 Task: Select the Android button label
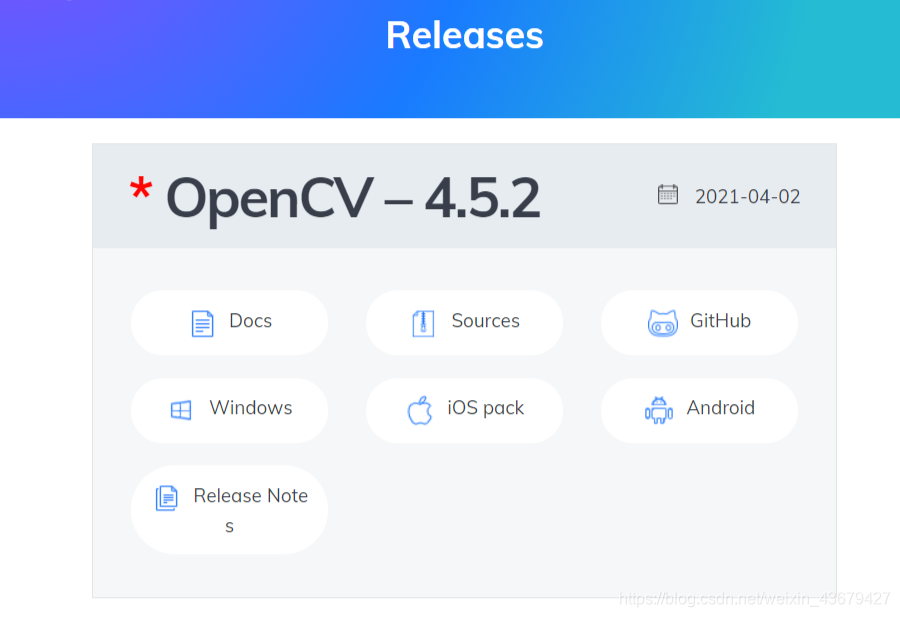(x=720, y=408)
